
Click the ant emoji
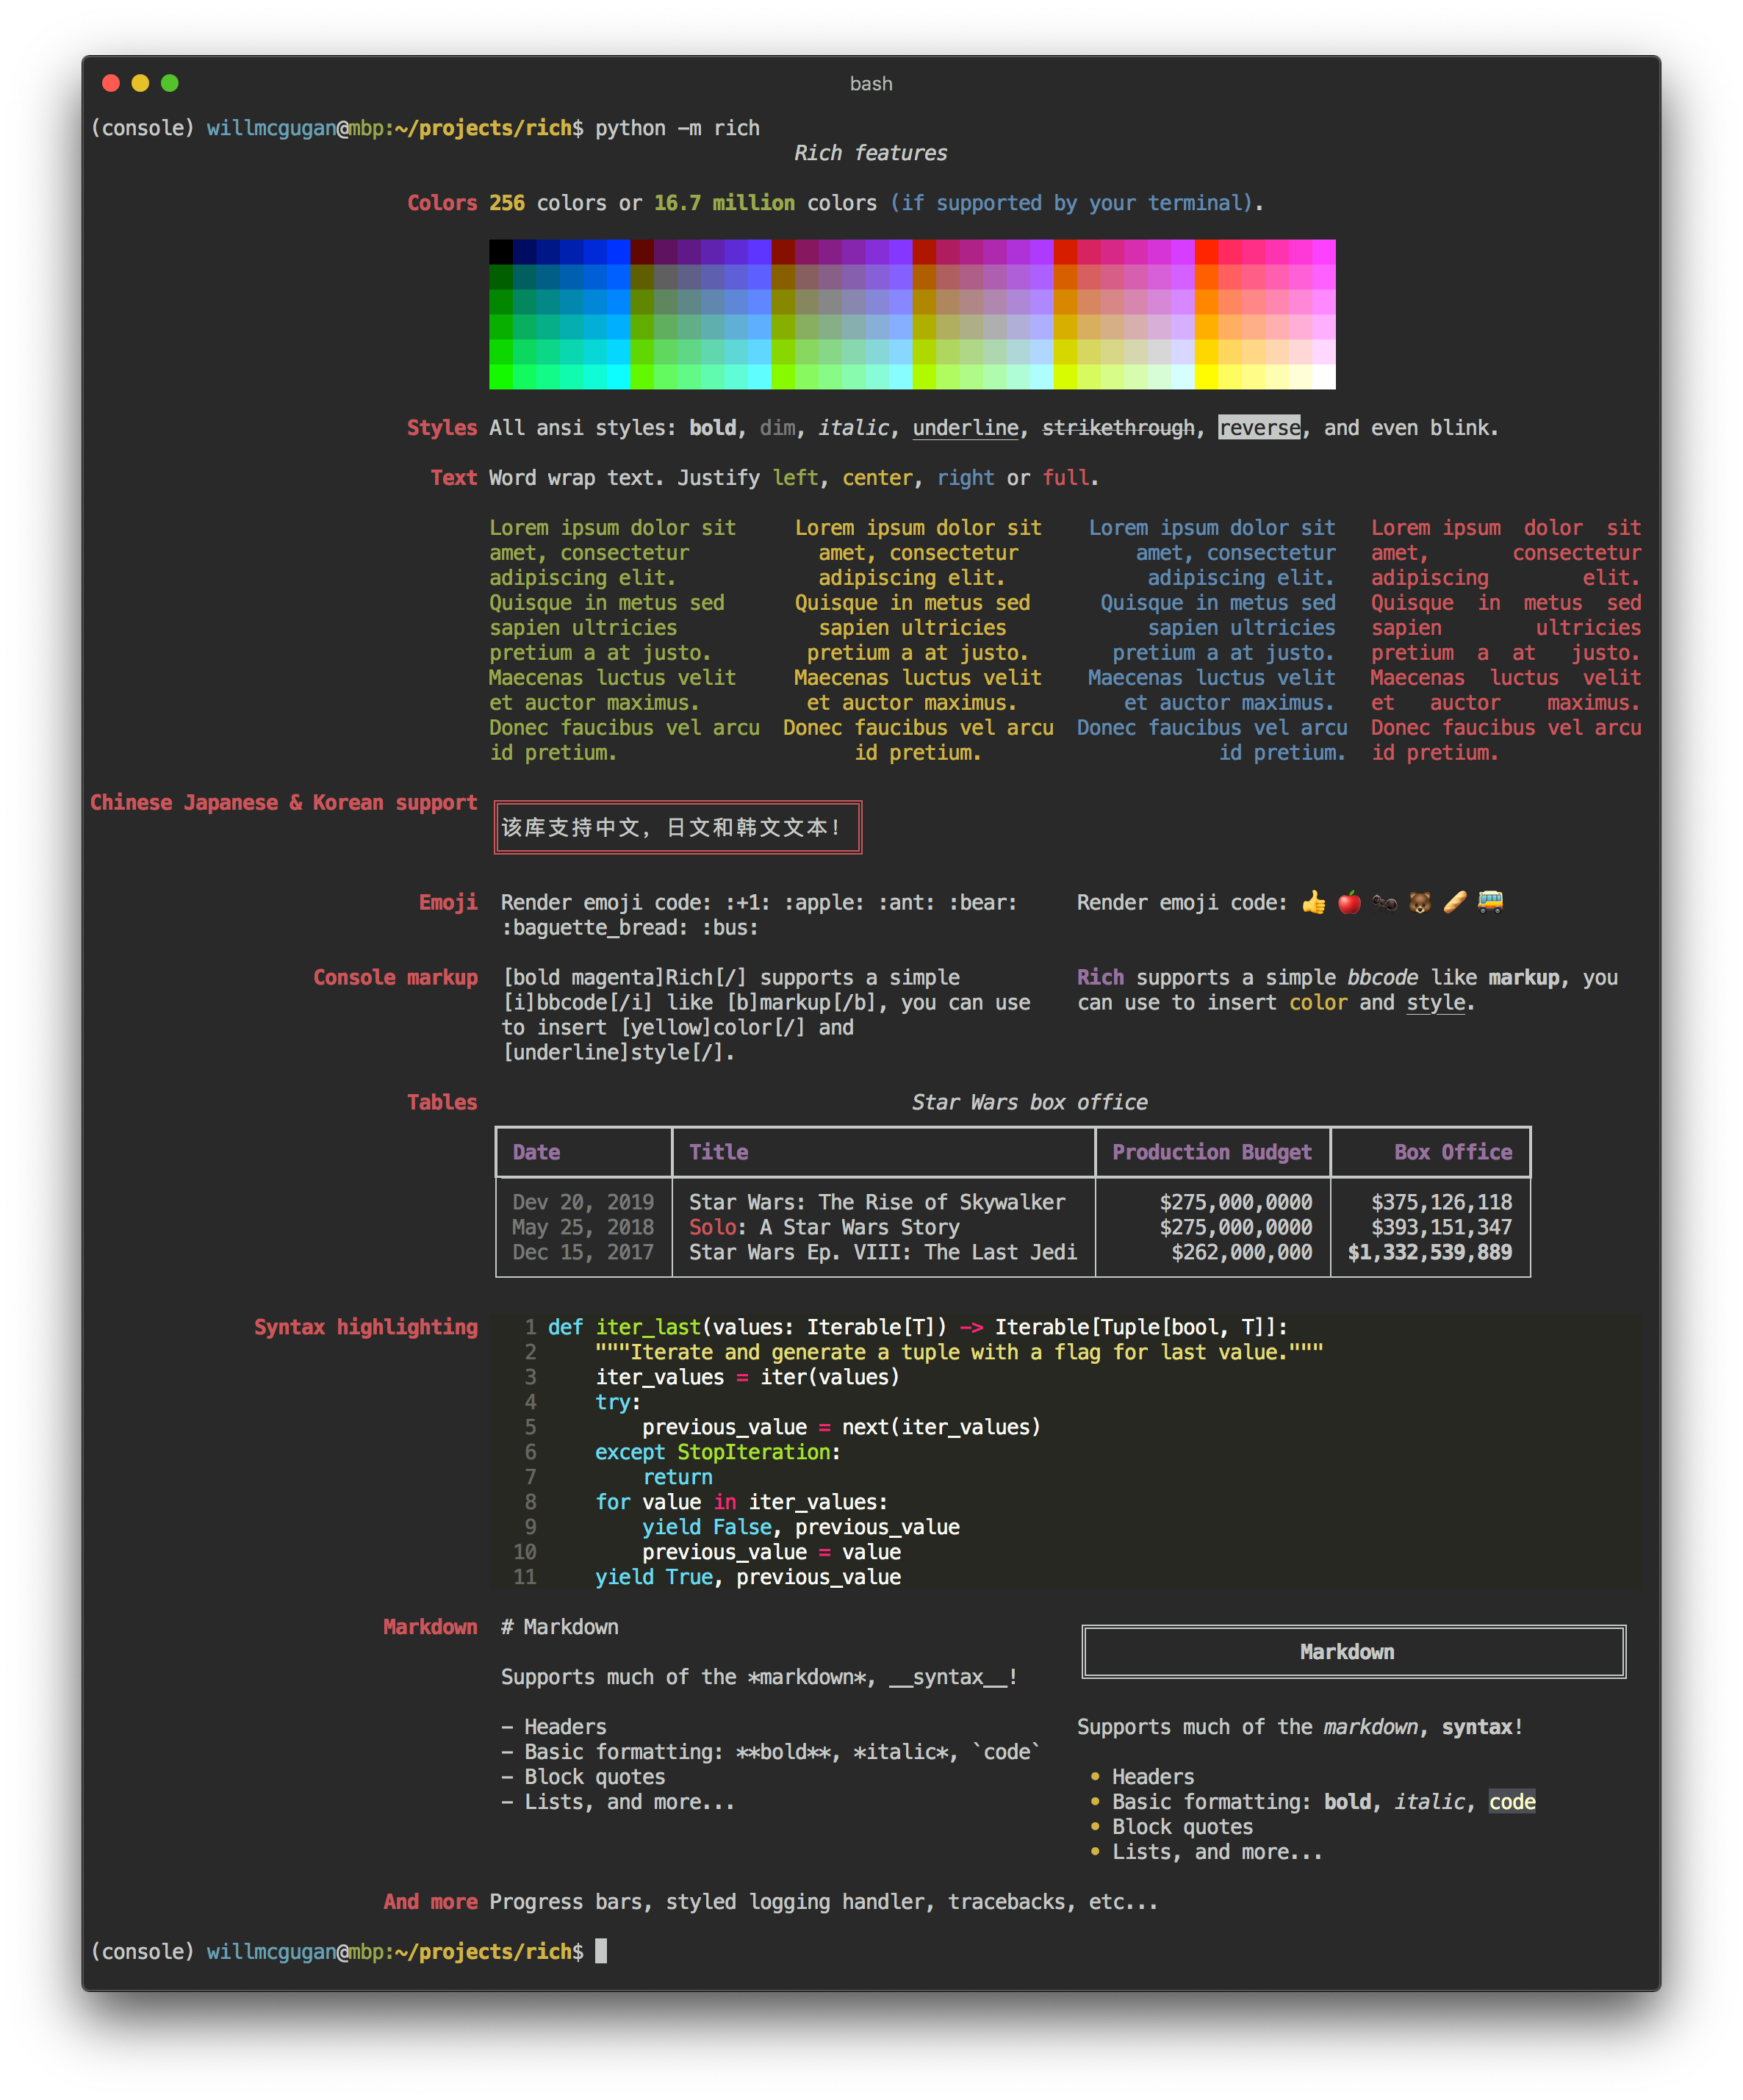1385,903
